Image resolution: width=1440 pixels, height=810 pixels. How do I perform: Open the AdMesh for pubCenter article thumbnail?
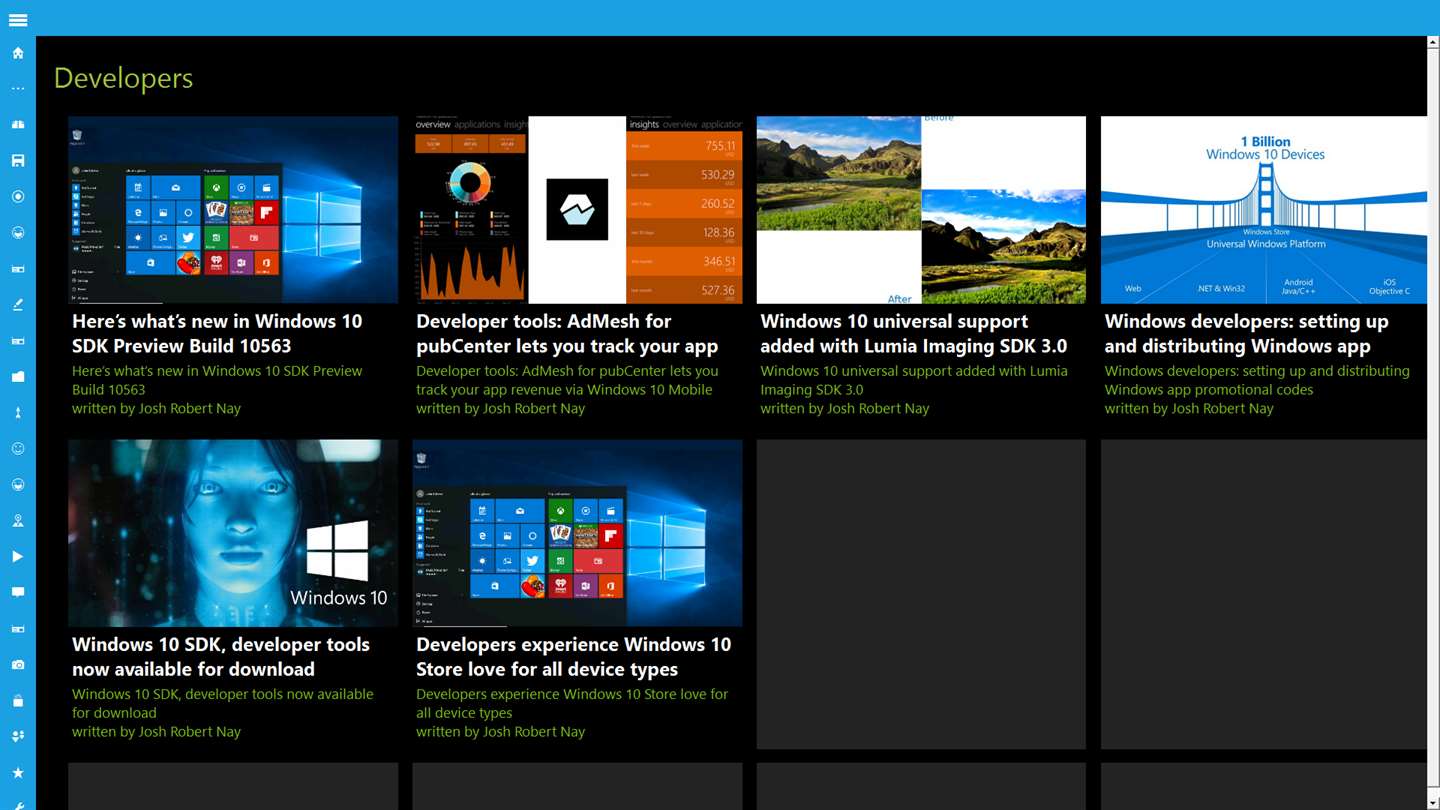pos(578,210)
